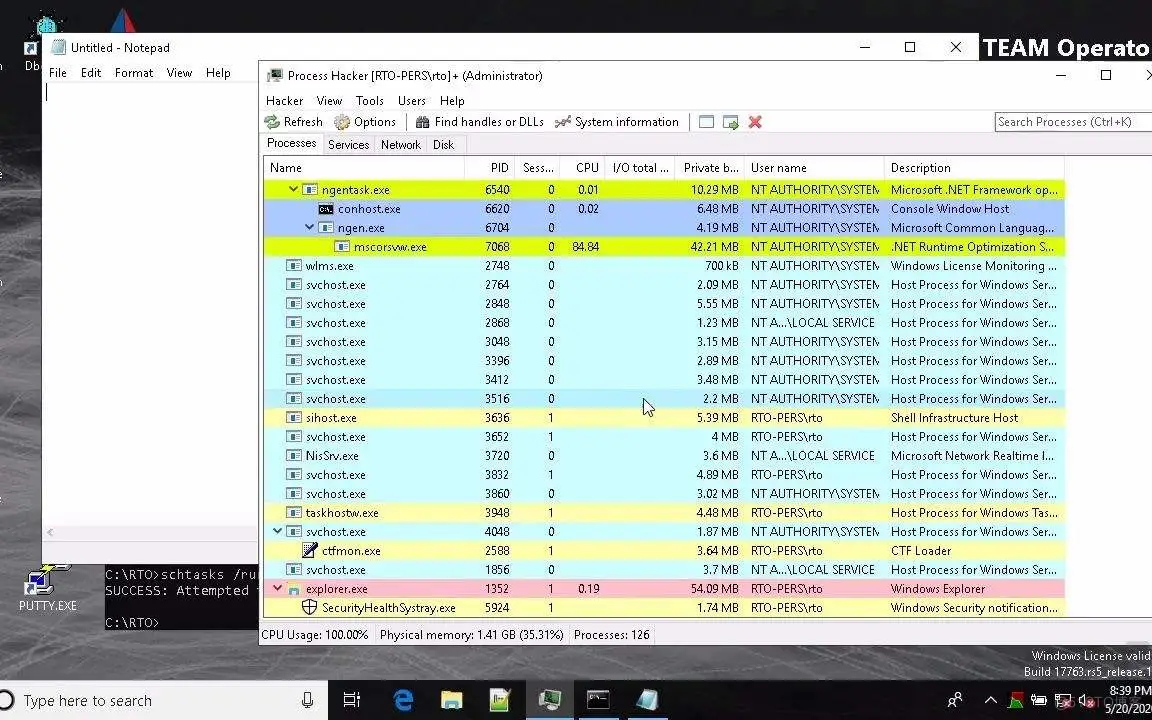This screenshot has height=720, width=1152.
Task: Click the mscorsvw.exe process icon
Action: (x=342, y=247)
